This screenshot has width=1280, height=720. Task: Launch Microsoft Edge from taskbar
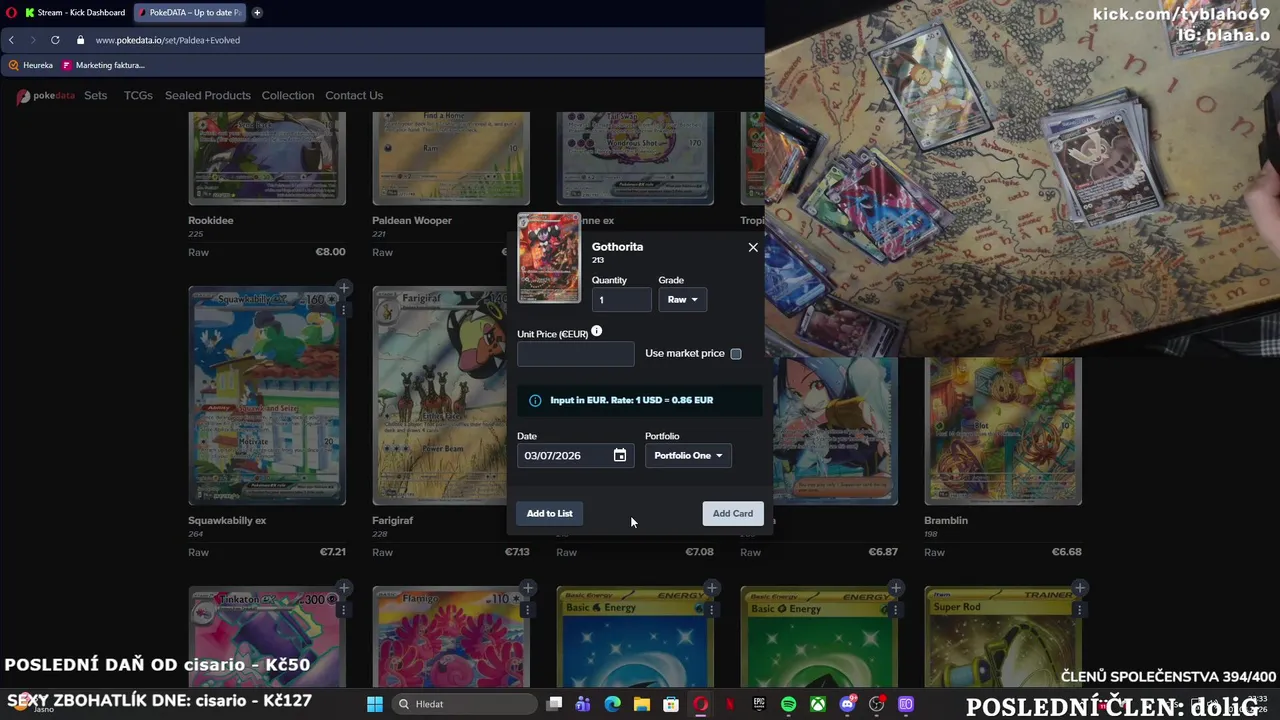coord(612,704)
